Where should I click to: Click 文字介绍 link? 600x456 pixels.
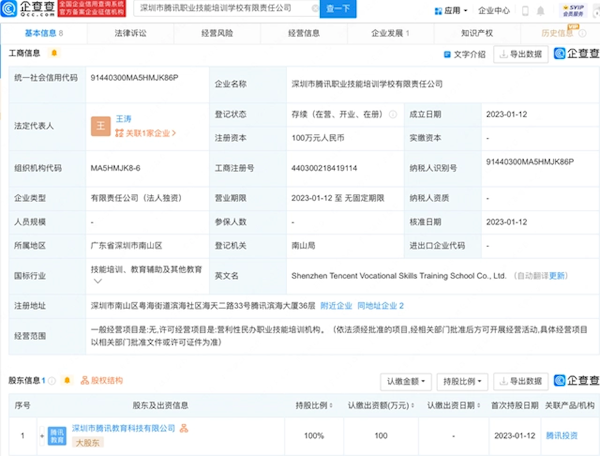(465, 54)
